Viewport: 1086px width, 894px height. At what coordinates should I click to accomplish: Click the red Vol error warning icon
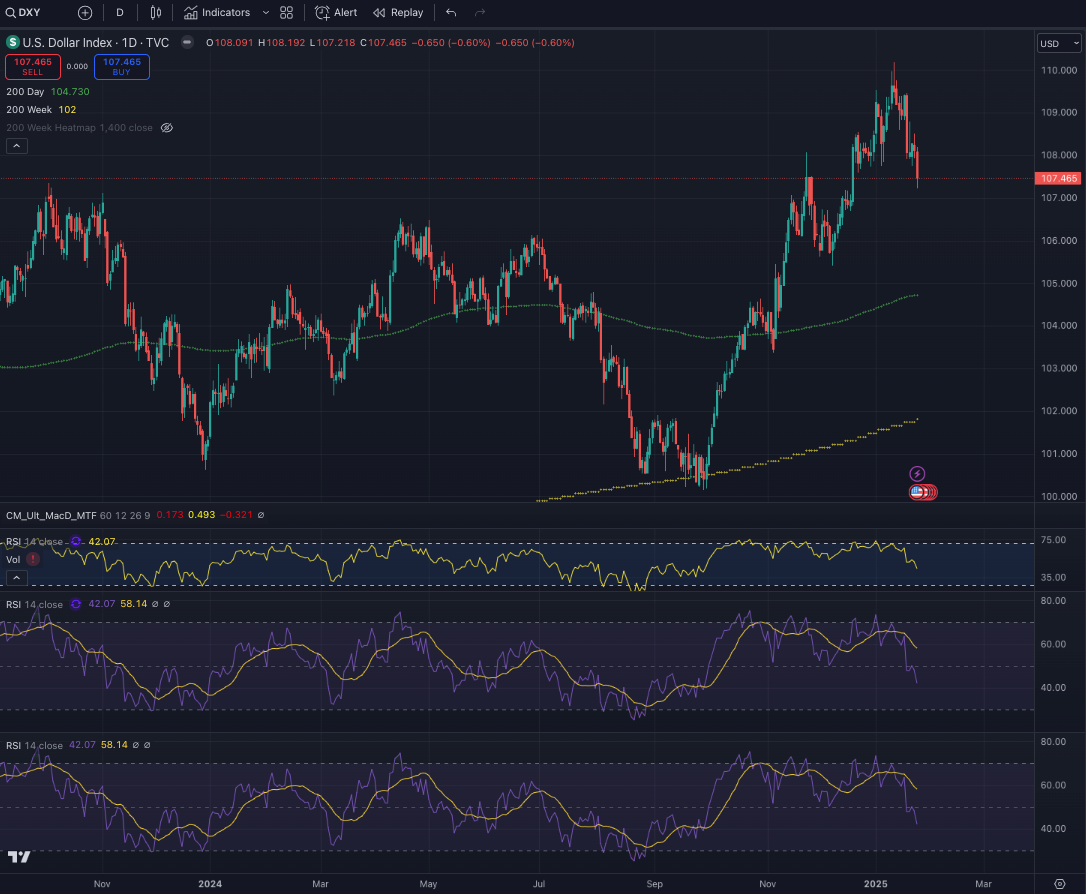pyautogui.click(x=33, y=559)
